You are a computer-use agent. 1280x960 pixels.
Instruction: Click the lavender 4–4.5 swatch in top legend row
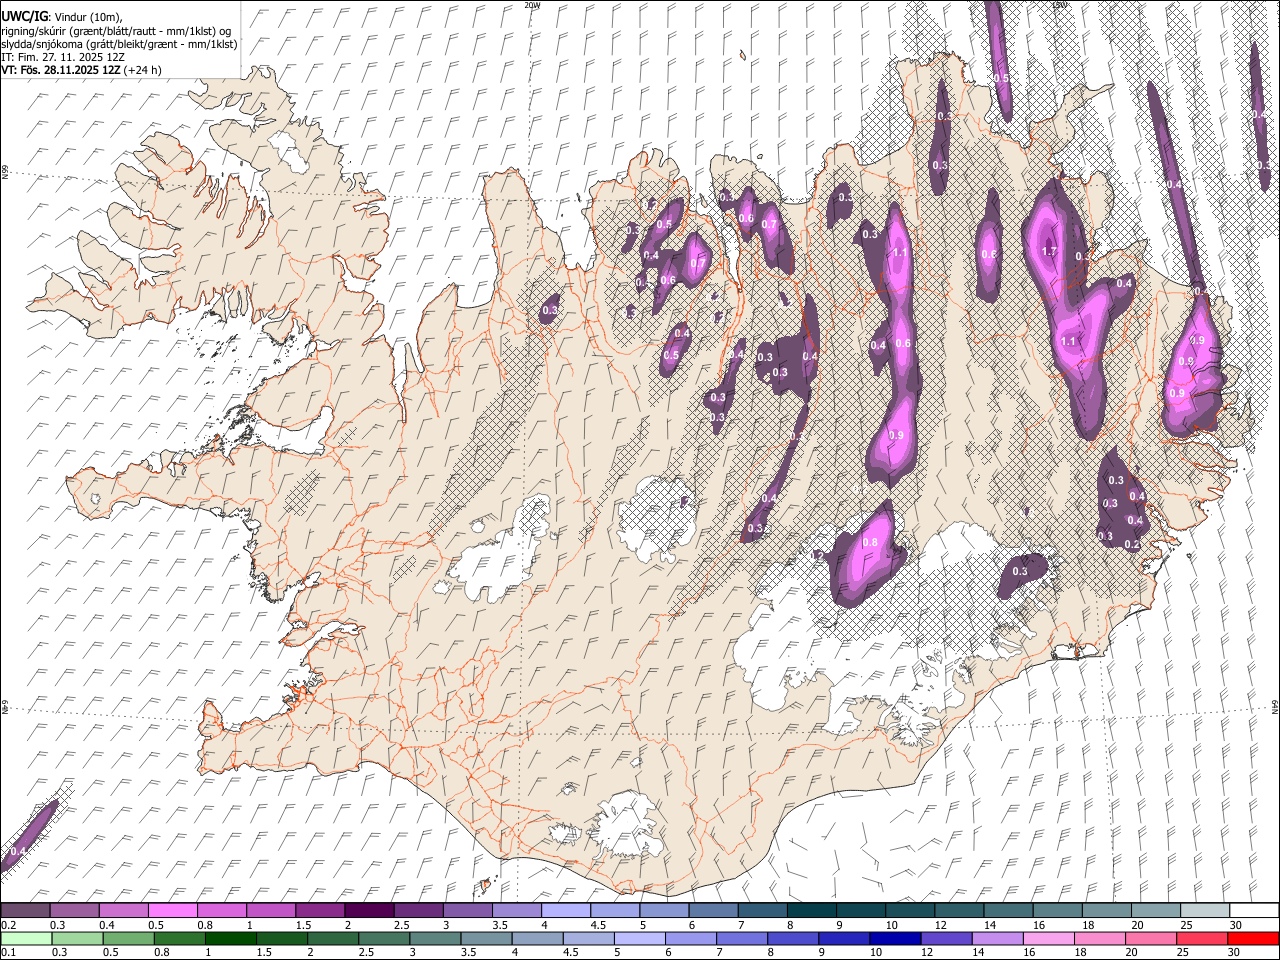(566, 910)
